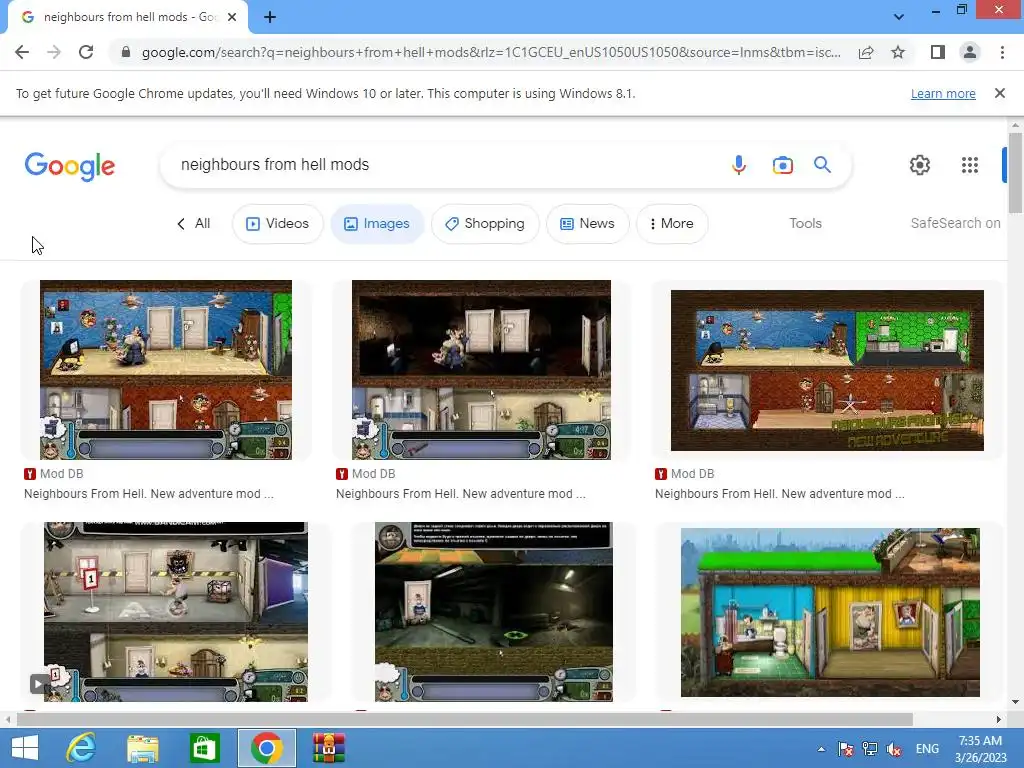The image size is (1024, 768).
Task: Follow the Learn more link
Action: [x=943, y=93]
